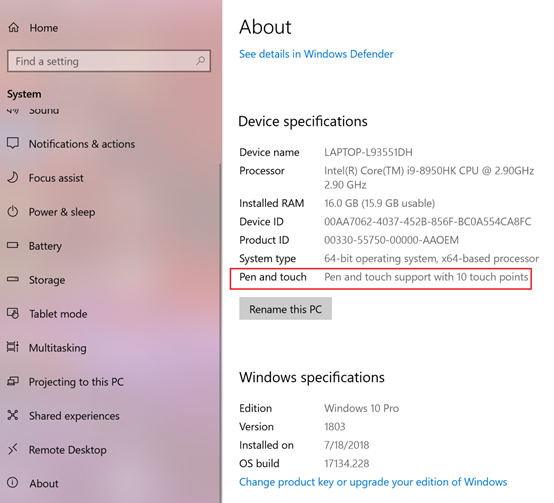
Task: Select the Remote Desktop icon
Action: (13, 449)
